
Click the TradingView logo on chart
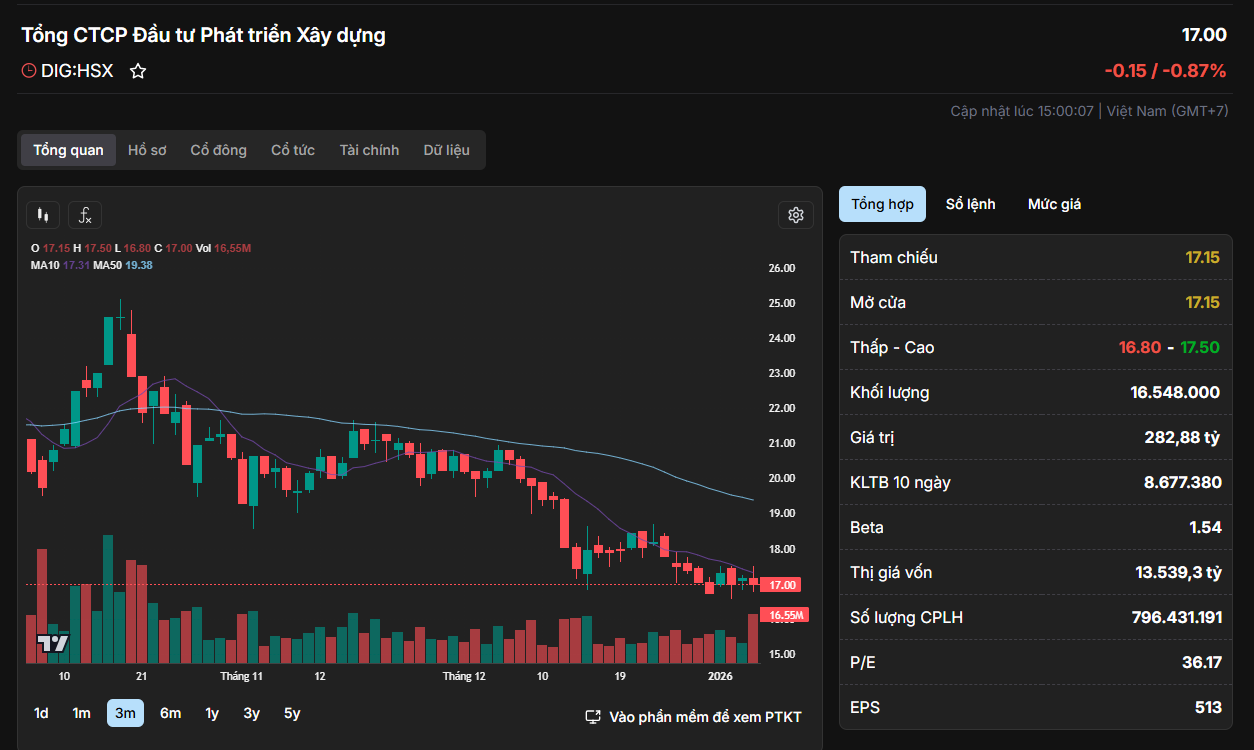53,643
